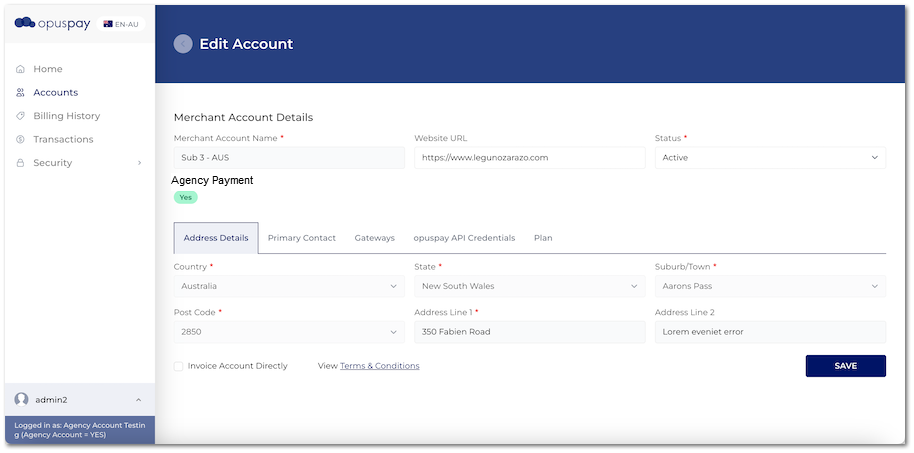This screenshot has width=914, height=453.
Task: Open the Country dropdown
Action: click(x=288, y=286)
